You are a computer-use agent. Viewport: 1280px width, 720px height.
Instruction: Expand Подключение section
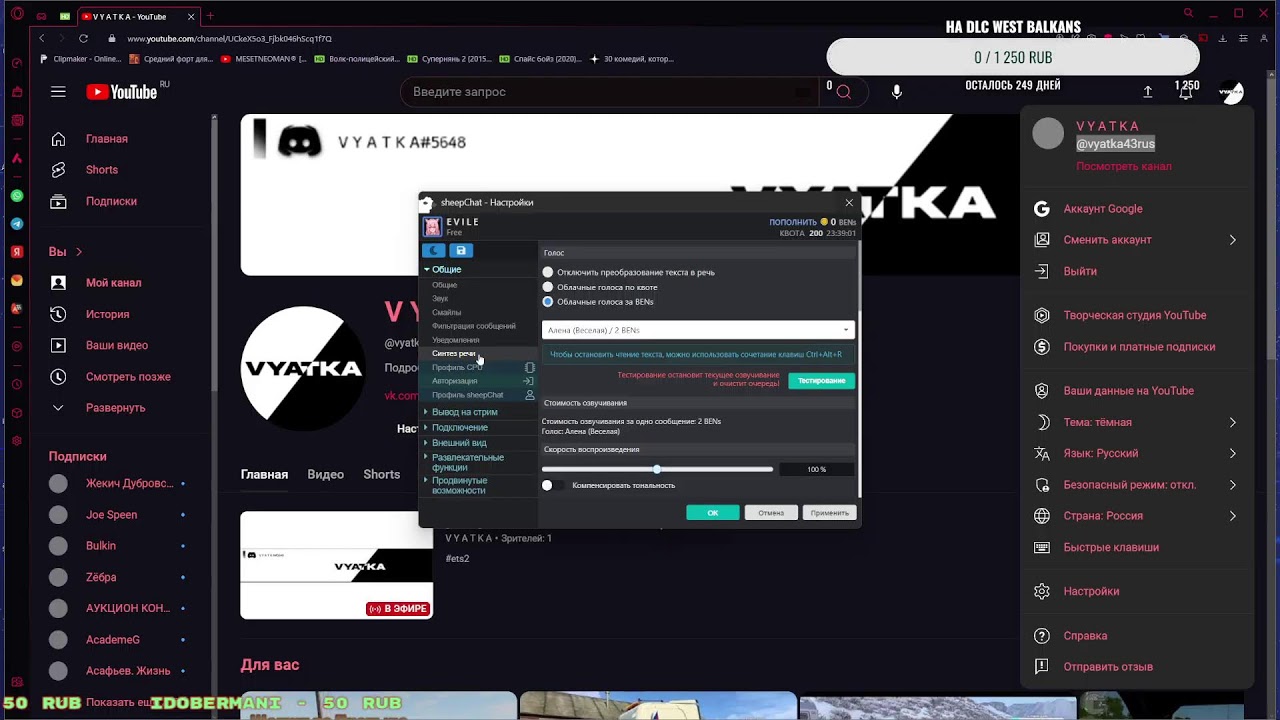click(426, 427)
